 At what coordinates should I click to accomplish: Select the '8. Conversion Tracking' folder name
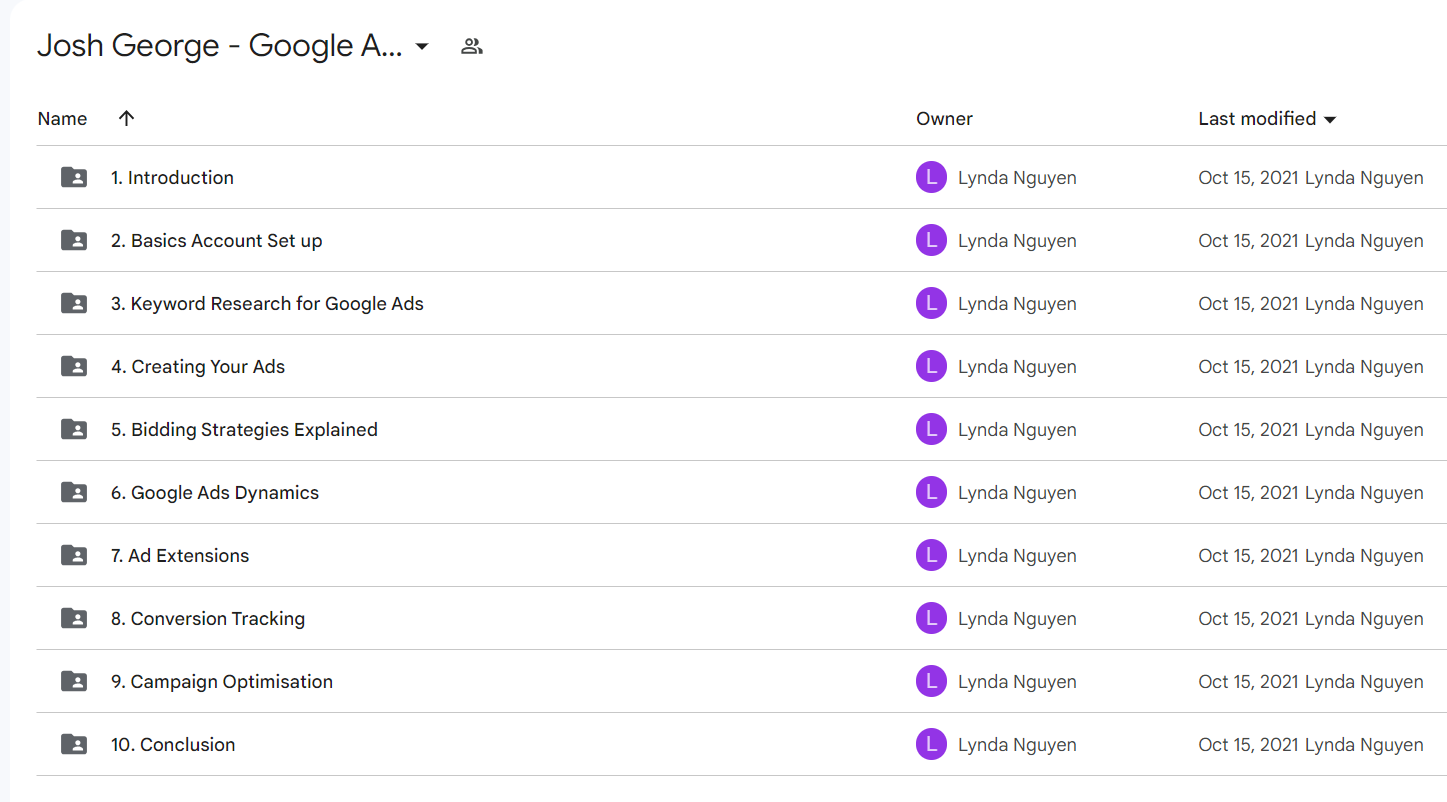pyautogui.click(x=208, y=618)
